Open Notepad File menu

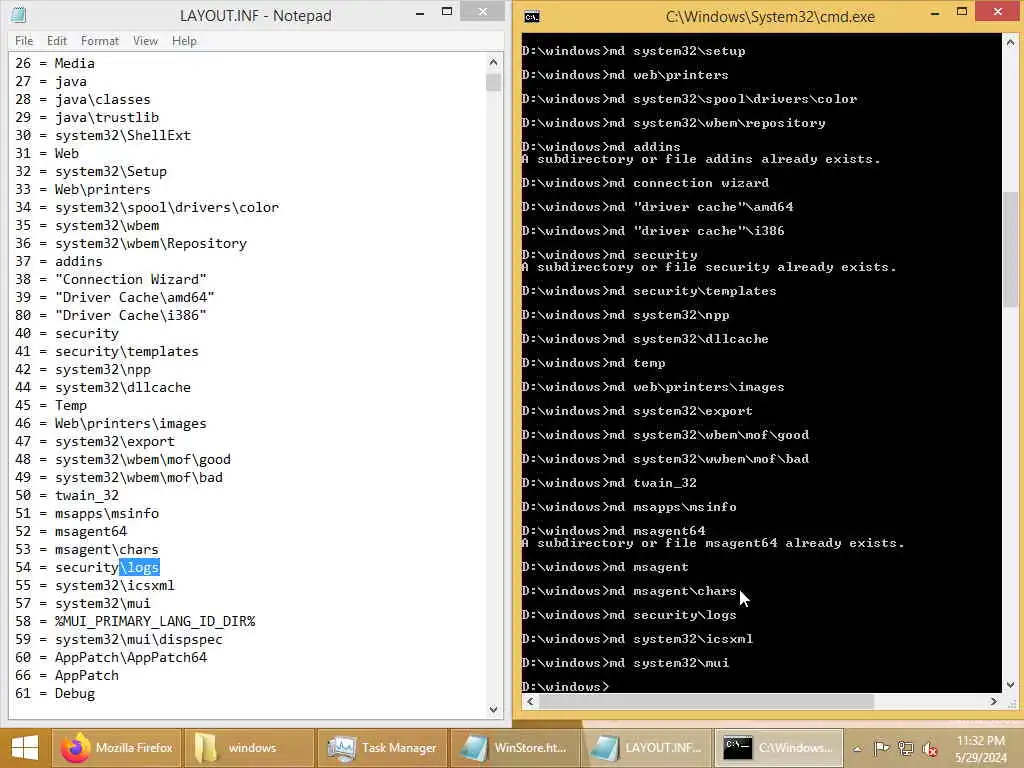click(x=24, y=40)
